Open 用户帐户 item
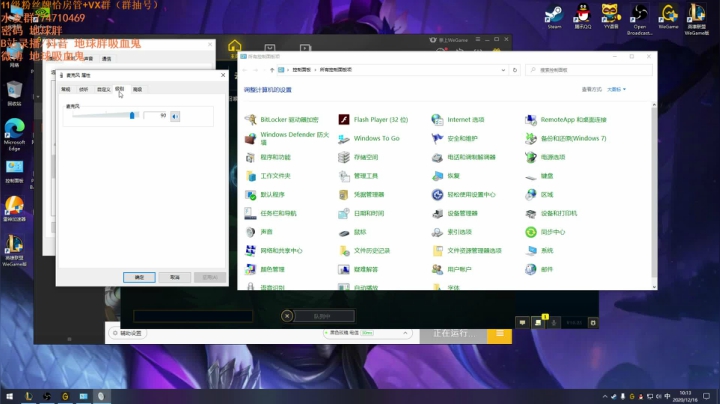720x404 pixels. [452, 269]
